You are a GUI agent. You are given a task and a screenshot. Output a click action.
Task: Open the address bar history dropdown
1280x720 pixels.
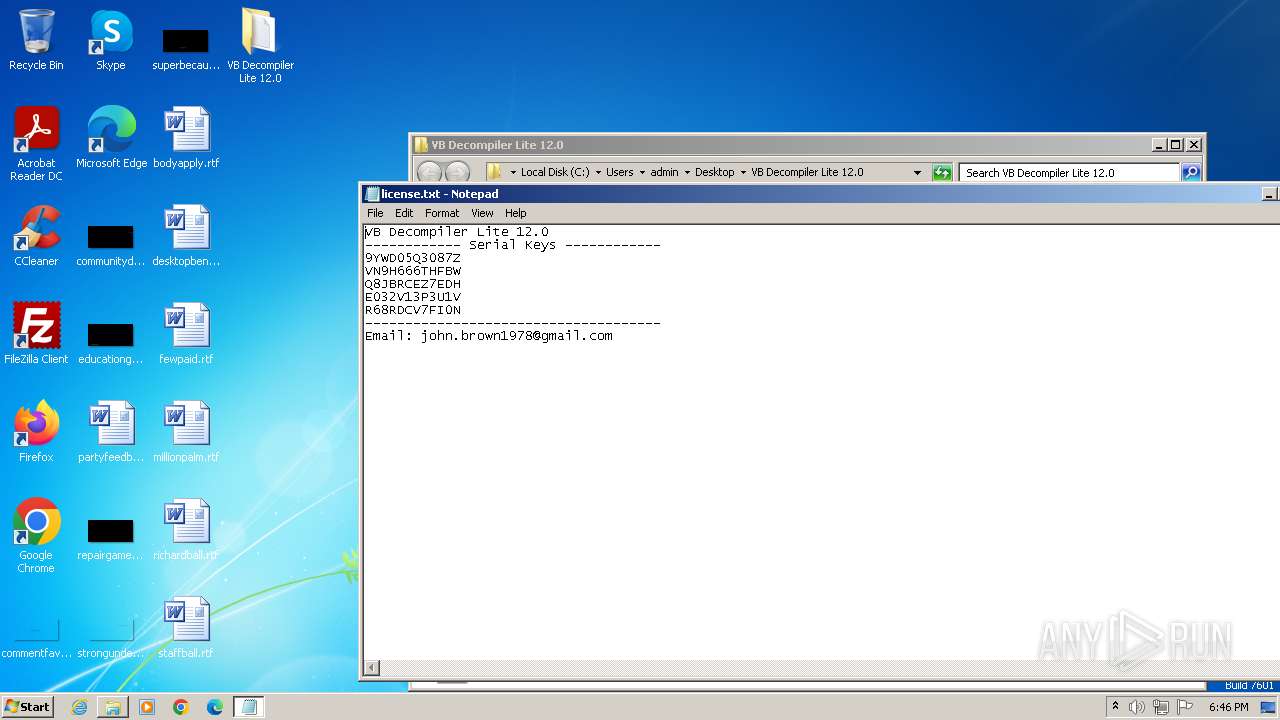[x=917, y=172]
